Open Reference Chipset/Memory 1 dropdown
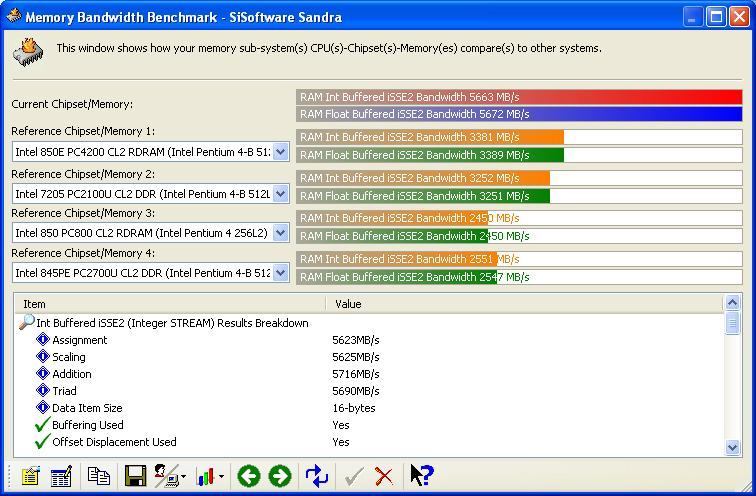 point(281,152)
